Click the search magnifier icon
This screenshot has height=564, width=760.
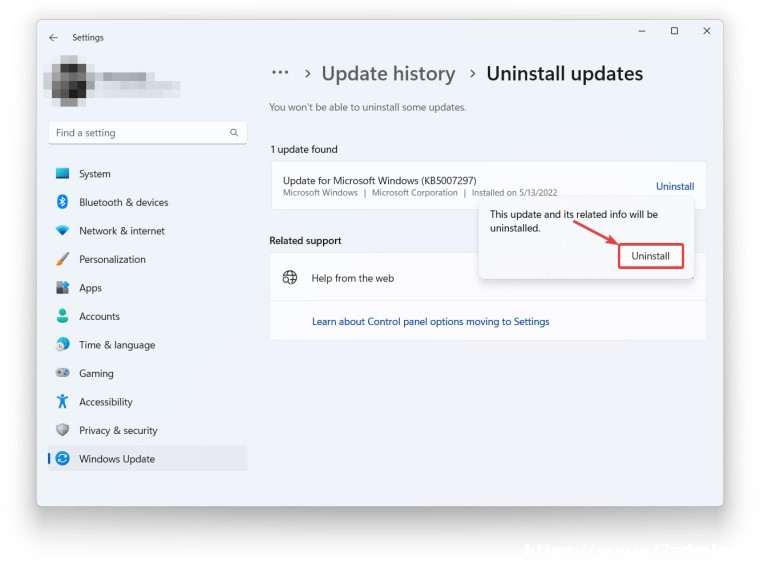pos(234,133)
